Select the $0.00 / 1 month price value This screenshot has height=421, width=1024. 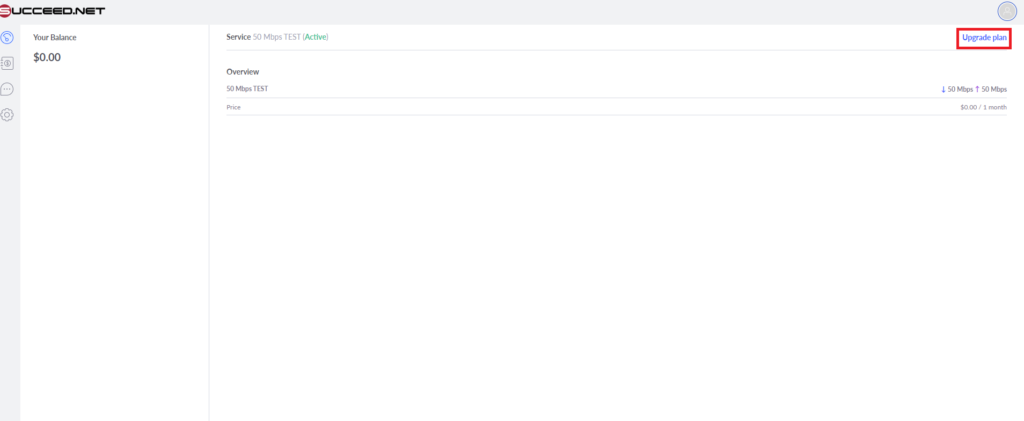tap(984, 107)
